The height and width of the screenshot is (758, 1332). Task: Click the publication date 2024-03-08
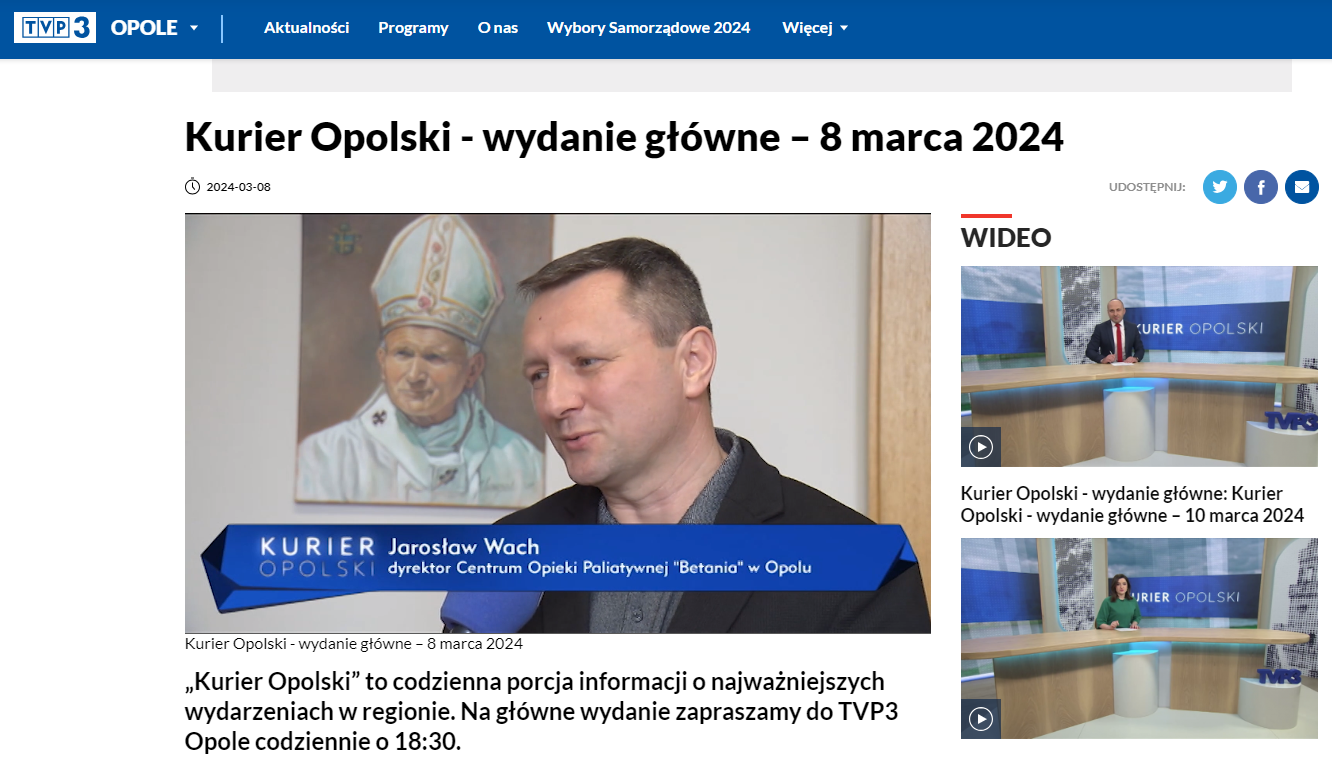click(x=239, y=187)
